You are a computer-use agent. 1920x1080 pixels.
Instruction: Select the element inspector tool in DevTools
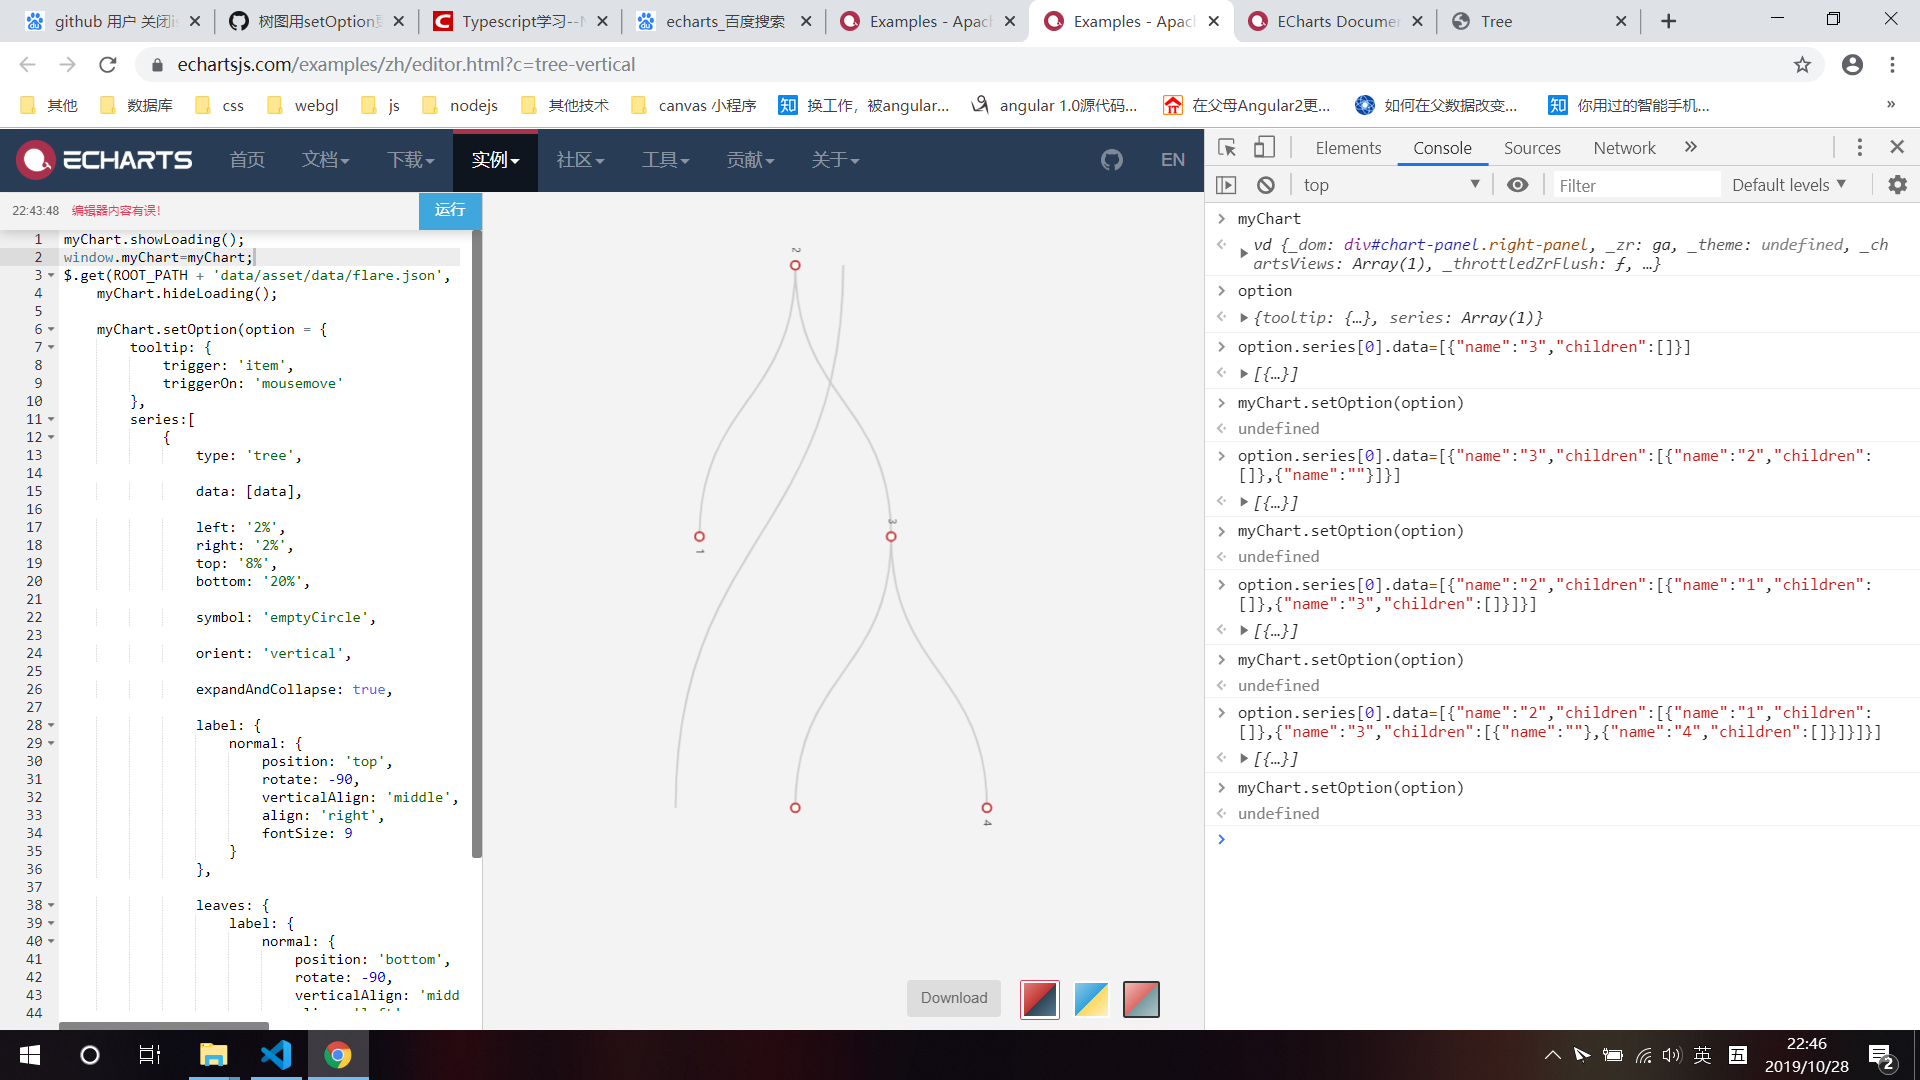[1227, 148]
